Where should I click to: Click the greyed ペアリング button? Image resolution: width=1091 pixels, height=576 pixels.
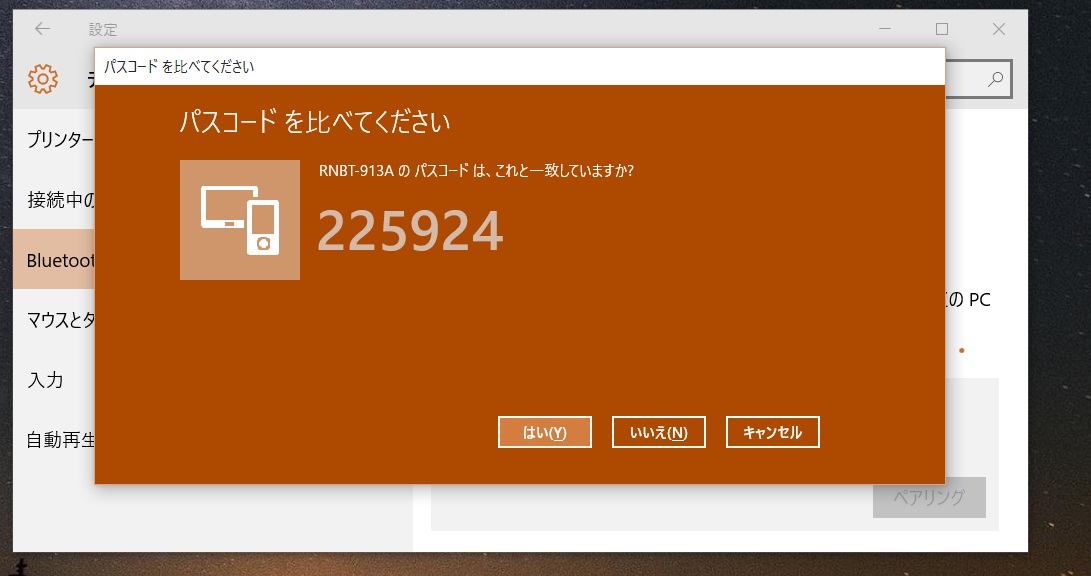[x=929, y=497]
